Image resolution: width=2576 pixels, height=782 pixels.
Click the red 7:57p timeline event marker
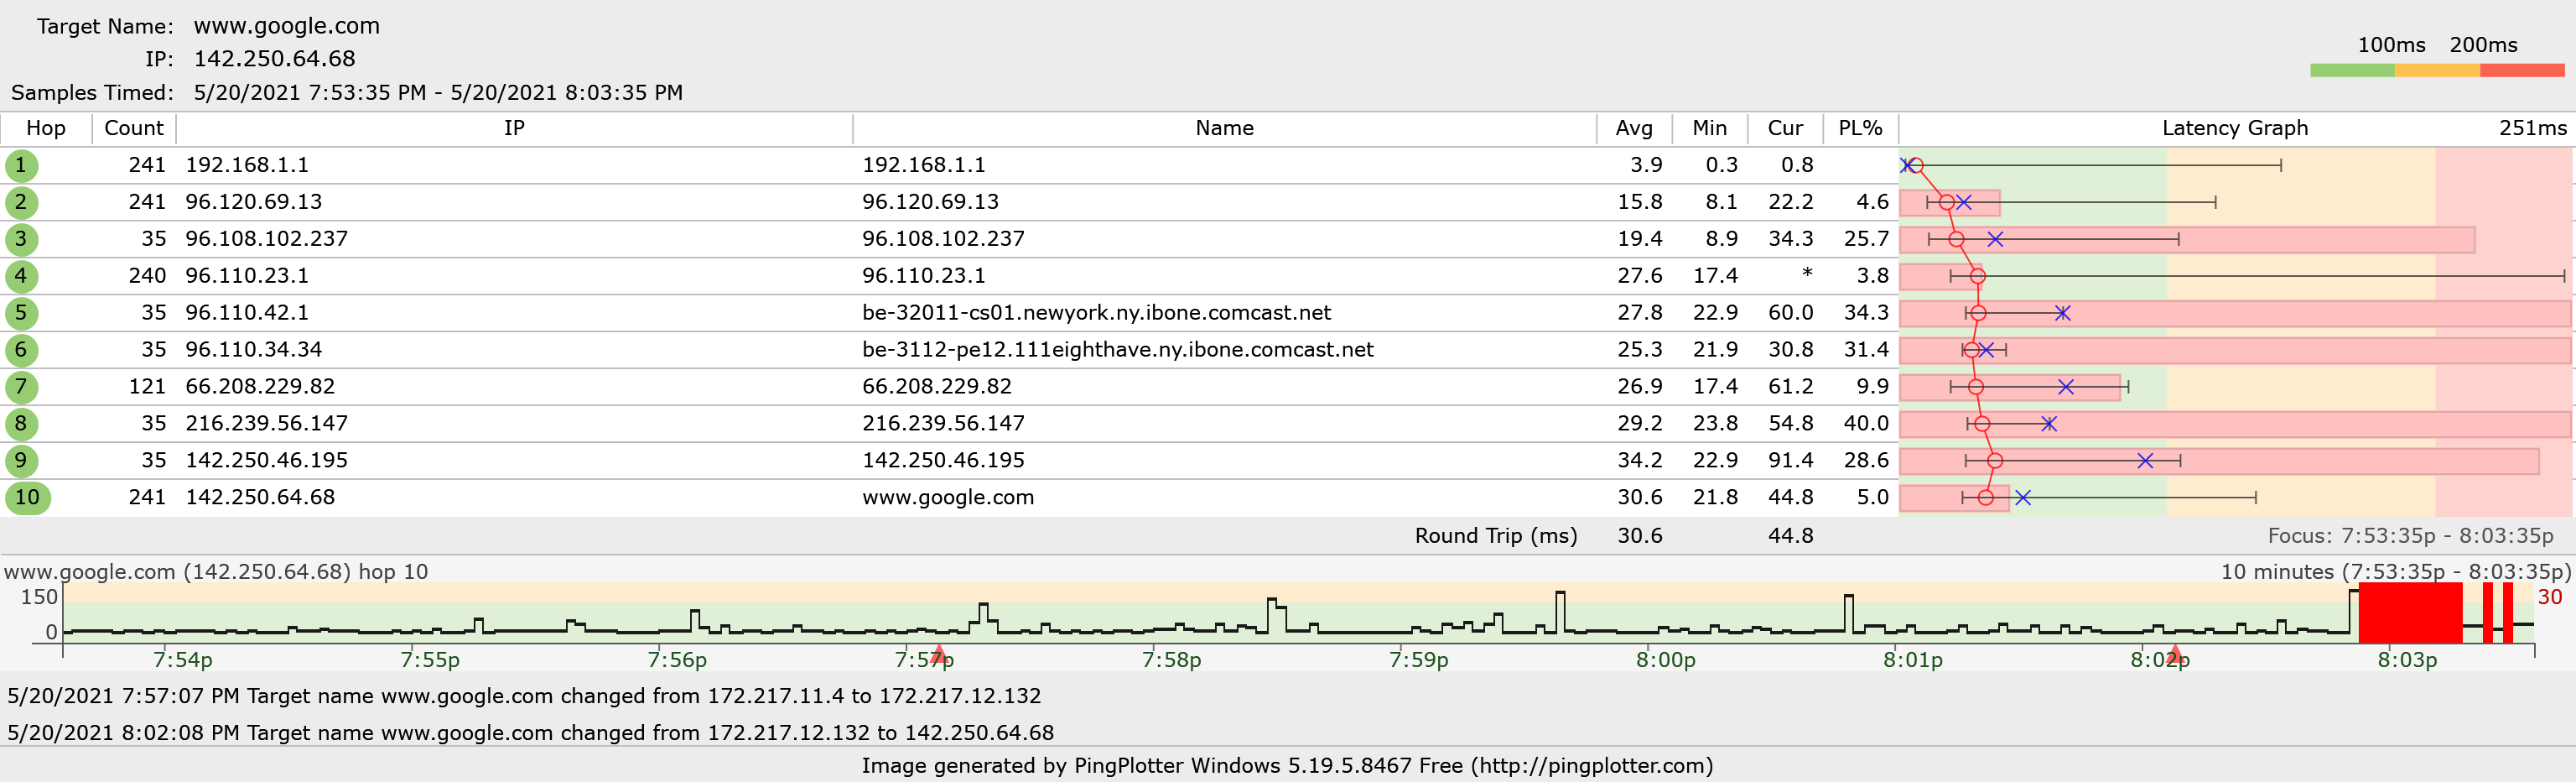point(938,655)
